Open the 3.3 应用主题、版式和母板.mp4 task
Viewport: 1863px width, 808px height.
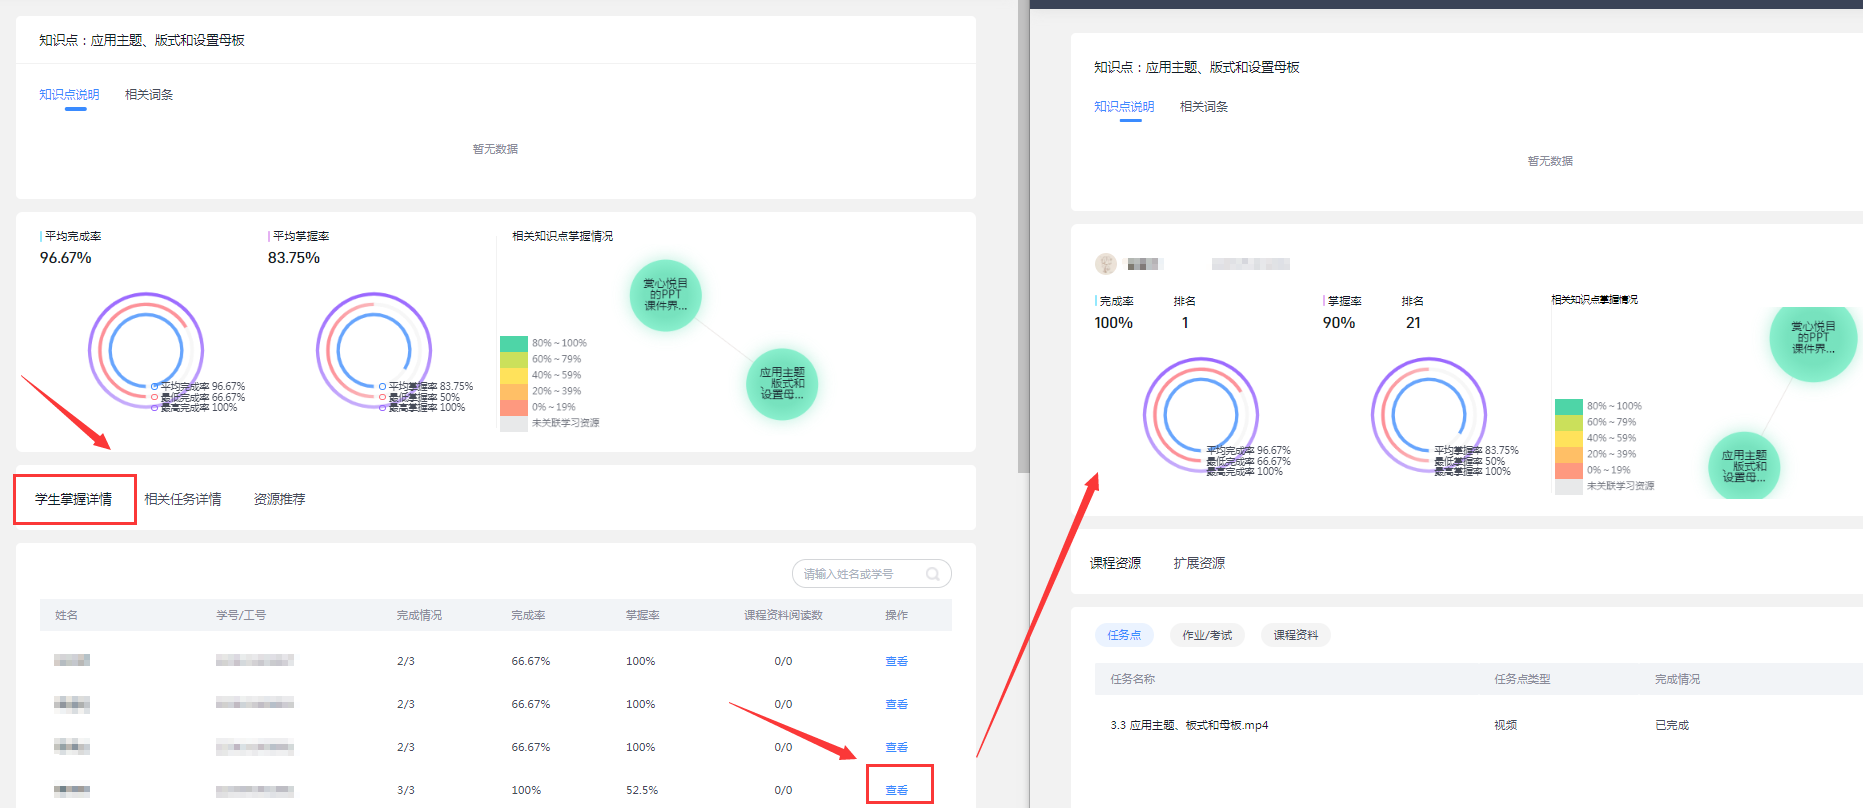1189,725
